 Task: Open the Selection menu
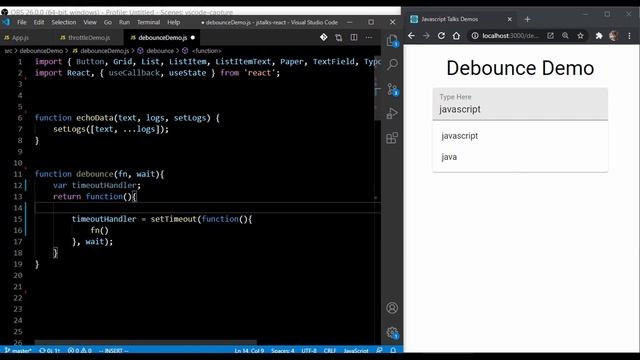coord(64,22)
